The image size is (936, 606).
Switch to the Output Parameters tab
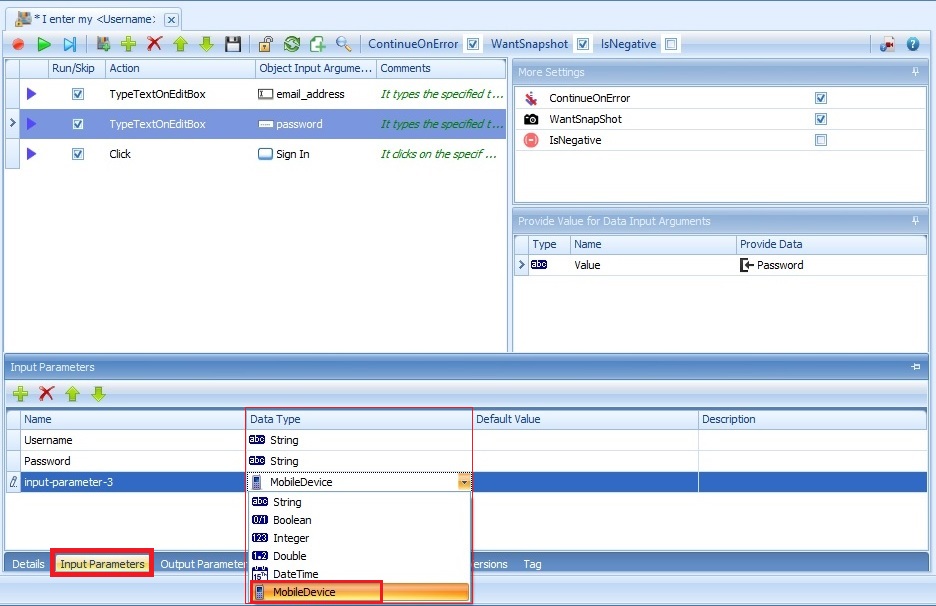203,564
